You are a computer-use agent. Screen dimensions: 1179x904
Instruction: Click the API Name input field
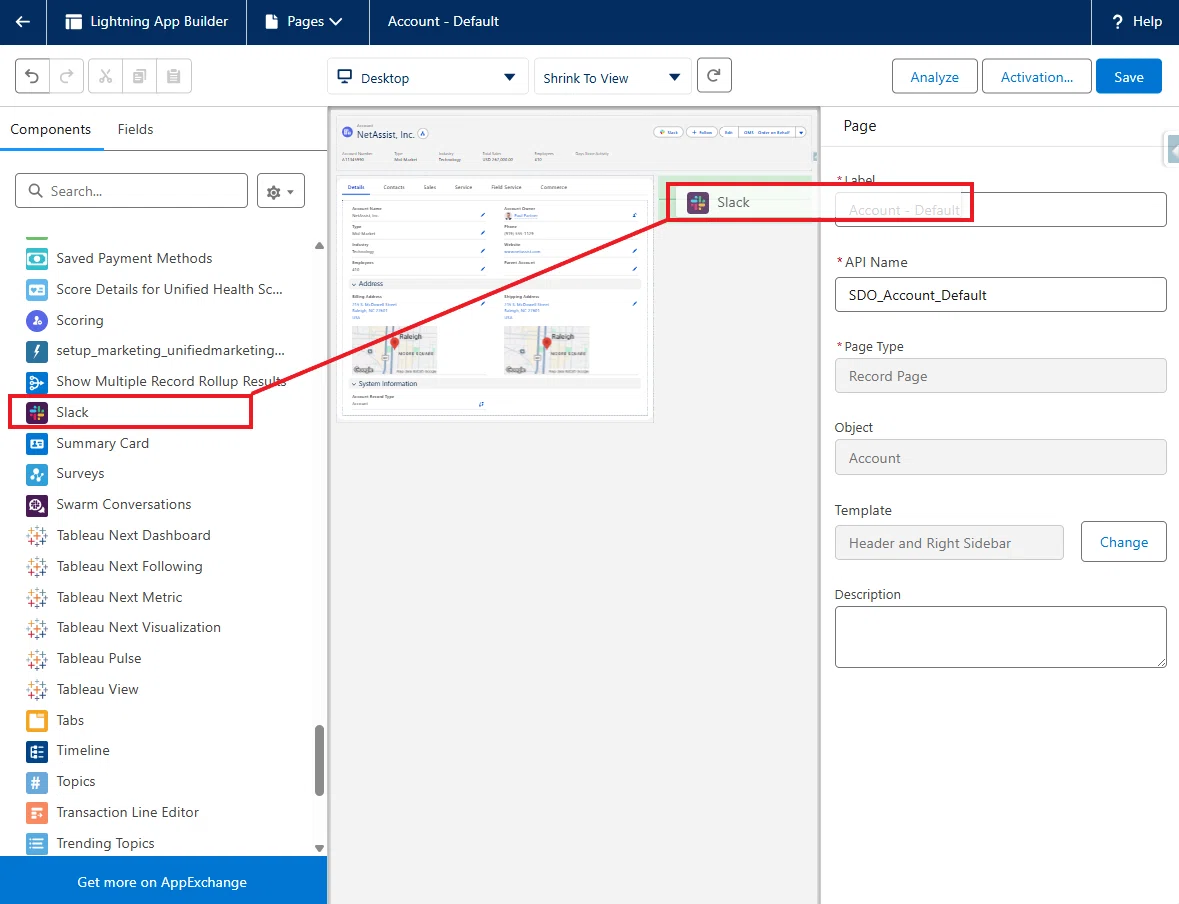click(x=1000, y=295)
